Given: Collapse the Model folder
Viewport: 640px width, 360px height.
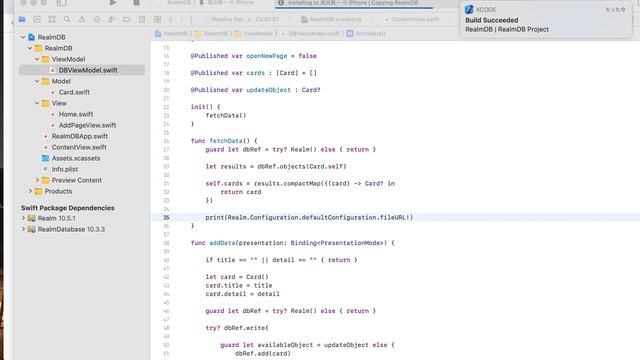Looking at the screenshot, I should (x=37, y=81).
